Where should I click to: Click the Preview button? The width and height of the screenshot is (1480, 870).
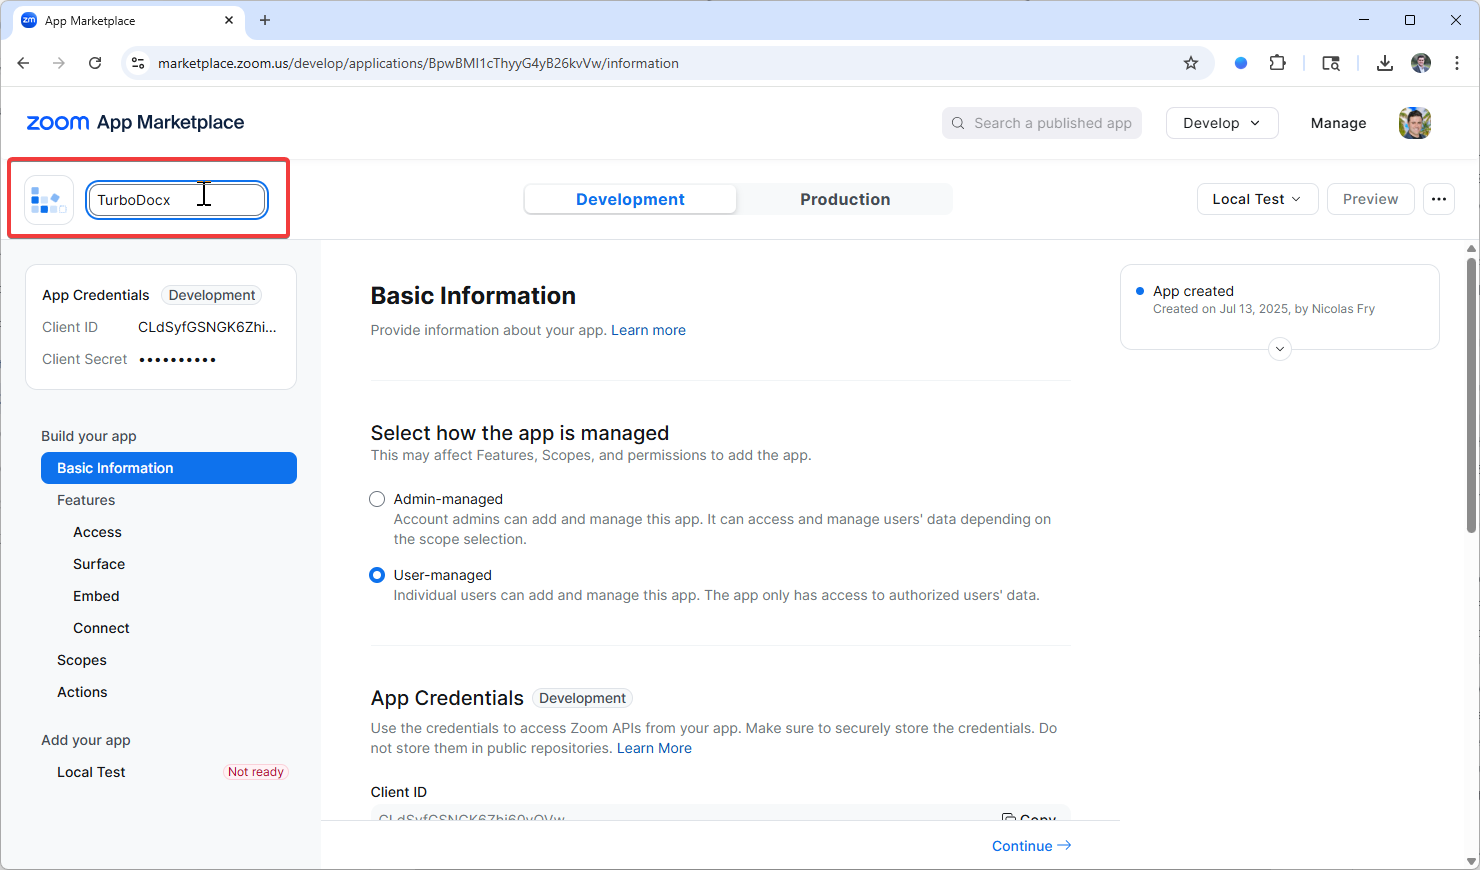1370,199
